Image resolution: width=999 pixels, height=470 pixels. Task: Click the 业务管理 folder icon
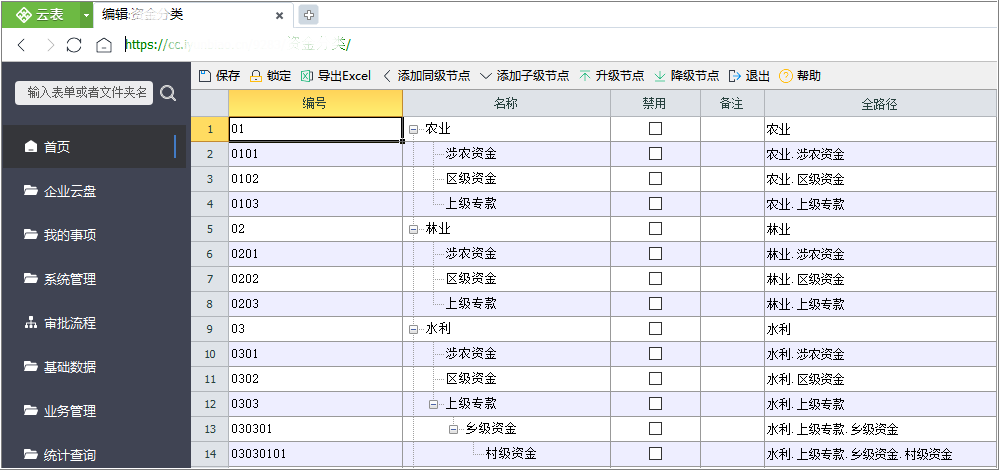coord(31,410)
